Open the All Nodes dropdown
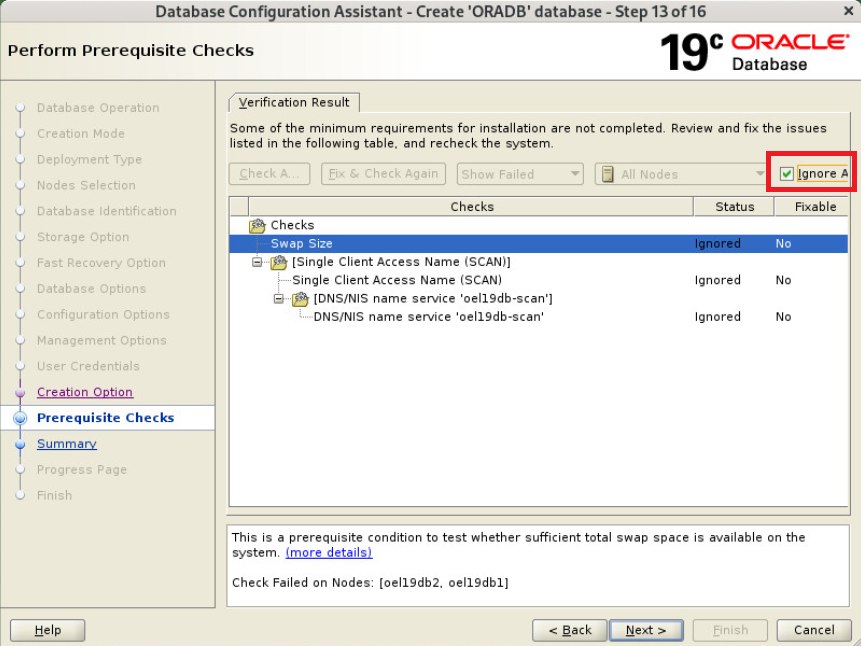The height and width of the screenshot is (646, 861). (681, 174)
